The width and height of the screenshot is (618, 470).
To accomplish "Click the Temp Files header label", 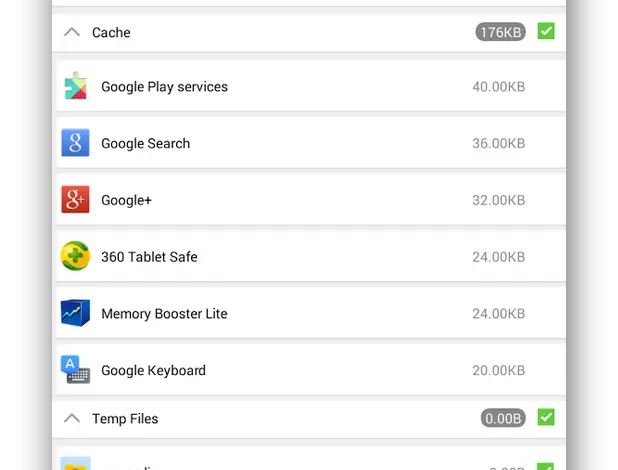I will point(125,419).
